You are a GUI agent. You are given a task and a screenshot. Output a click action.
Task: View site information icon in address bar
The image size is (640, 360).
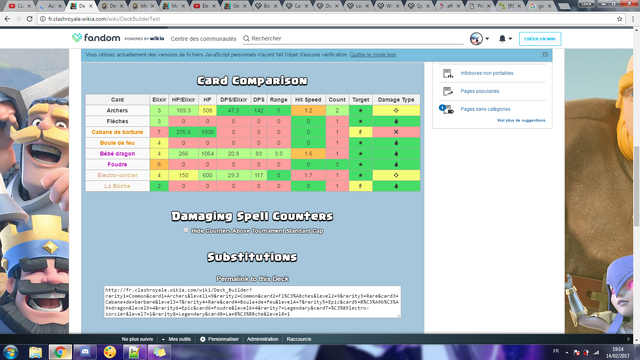tap(42, 19)
